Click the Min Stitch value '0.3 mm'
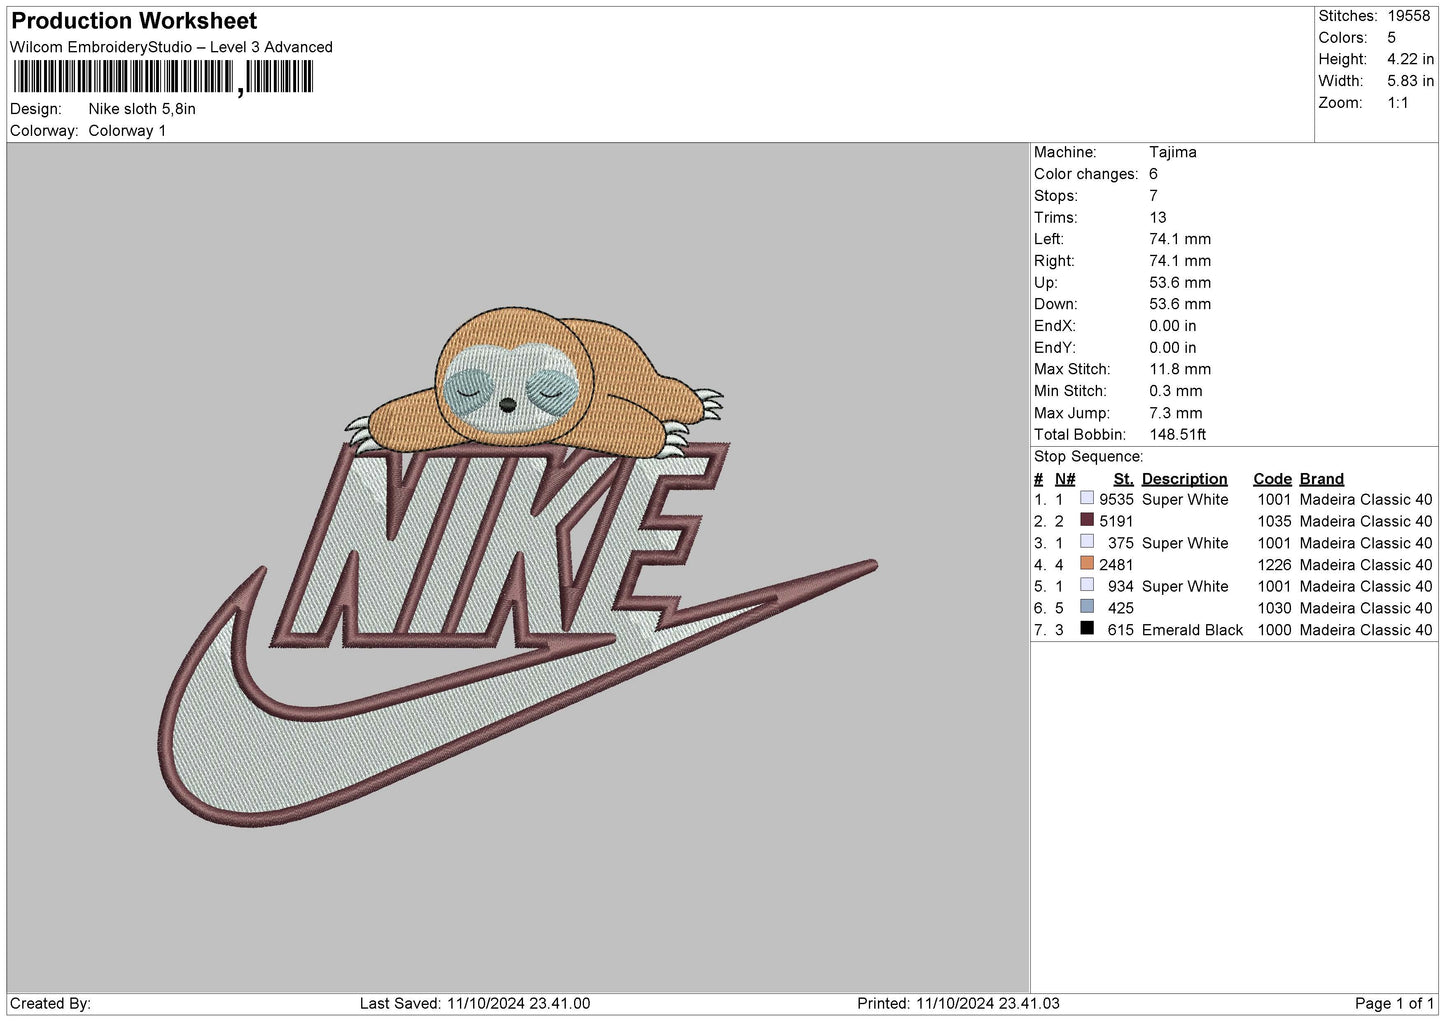Screen dimensions: 1445x1021 point(1176,391)
